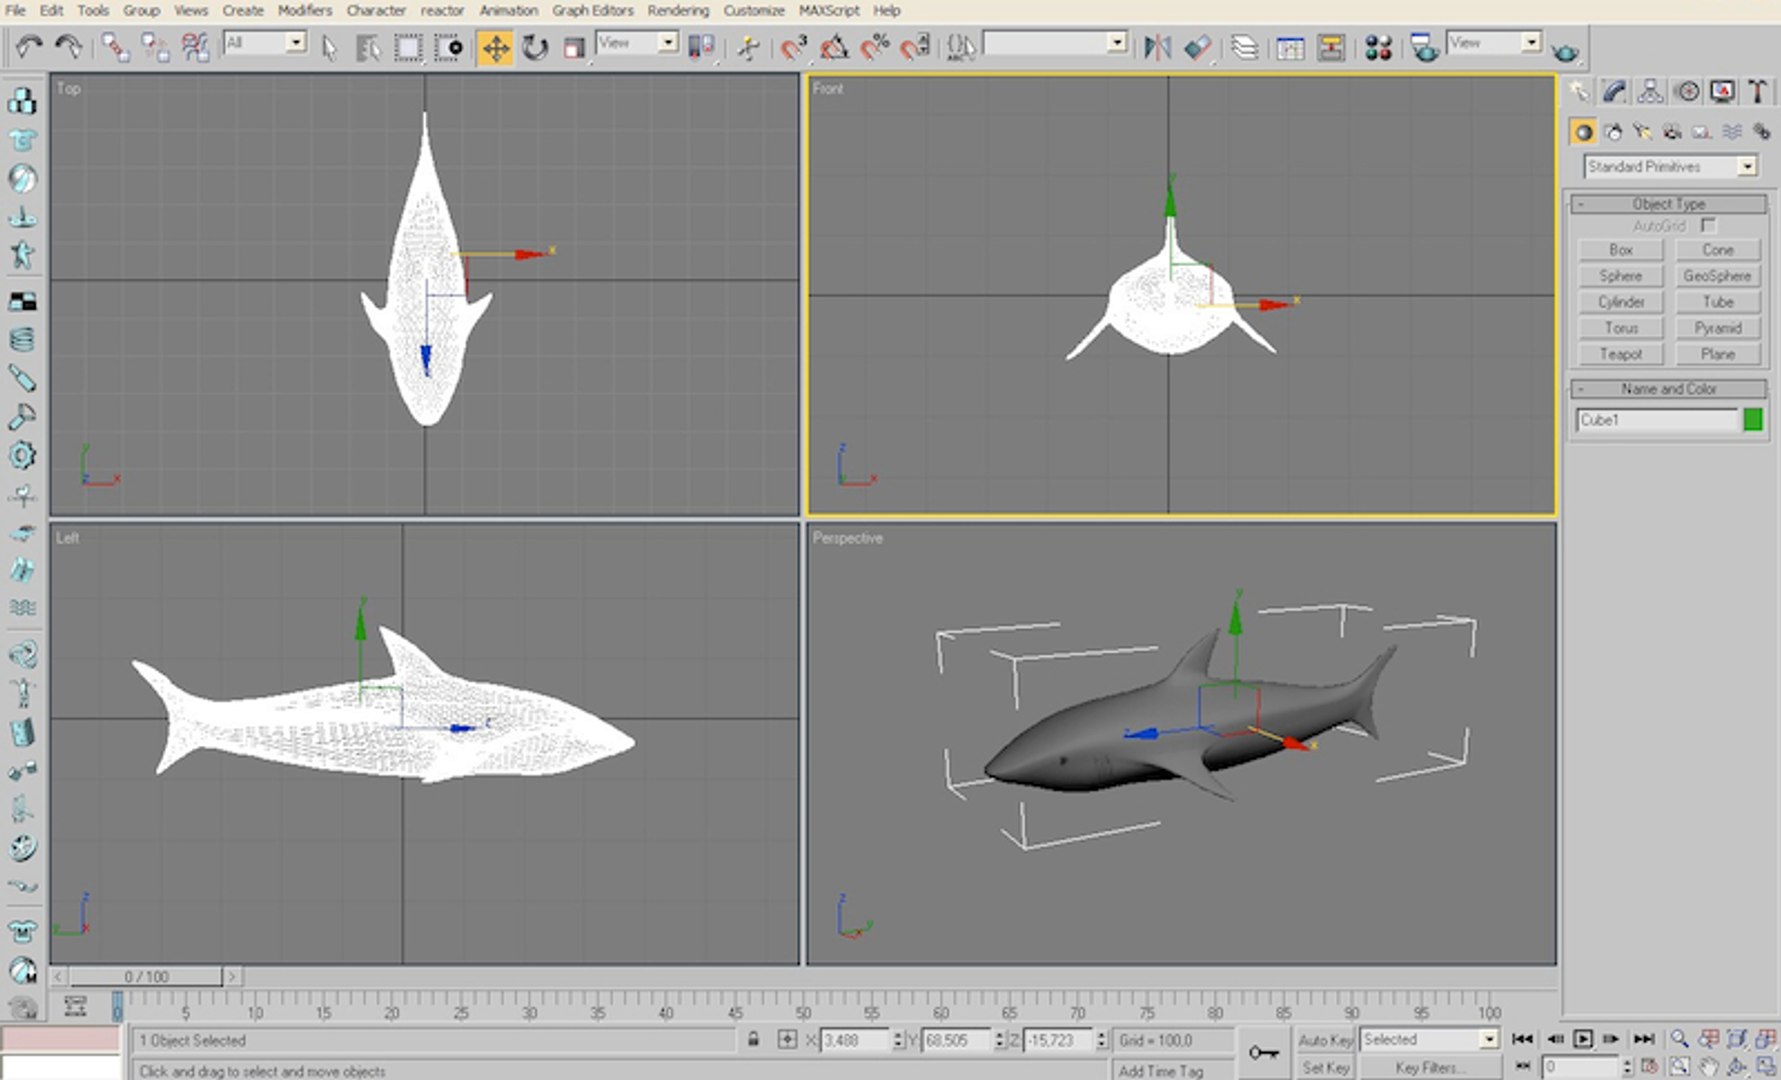Activate the Select and Rotate tool
Viewport: 1781px width, 1080px height.
(x=535, y=47)
